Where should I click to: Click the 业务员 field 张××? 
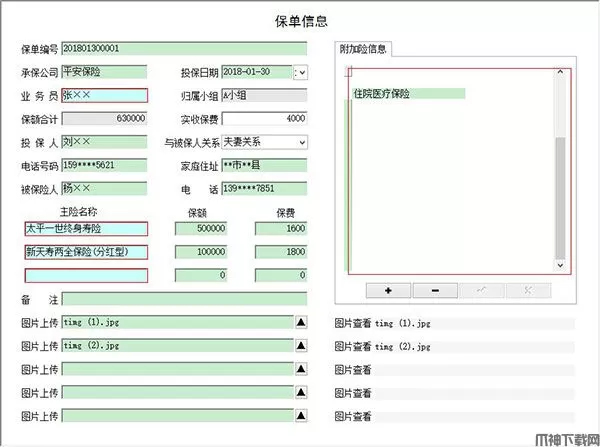[x=104, y=95]
